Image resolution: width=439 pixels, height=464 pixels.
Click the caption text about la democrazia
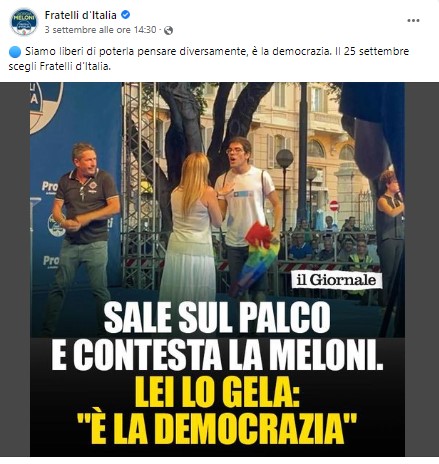coord(209,59)
